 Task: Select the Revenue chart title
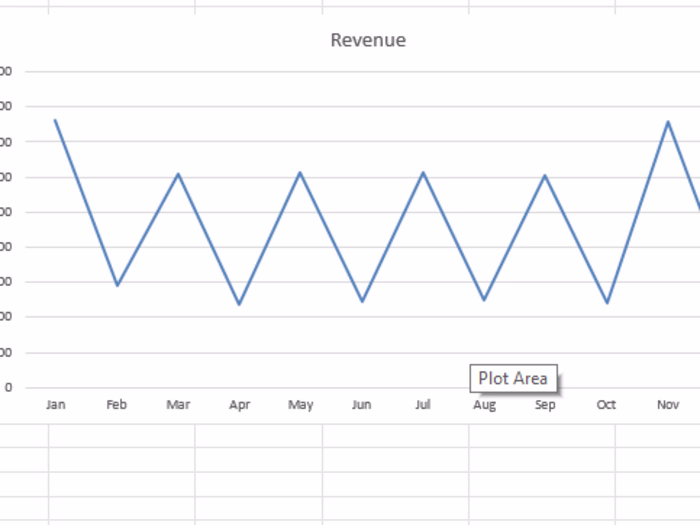click(x=368, y=40)
